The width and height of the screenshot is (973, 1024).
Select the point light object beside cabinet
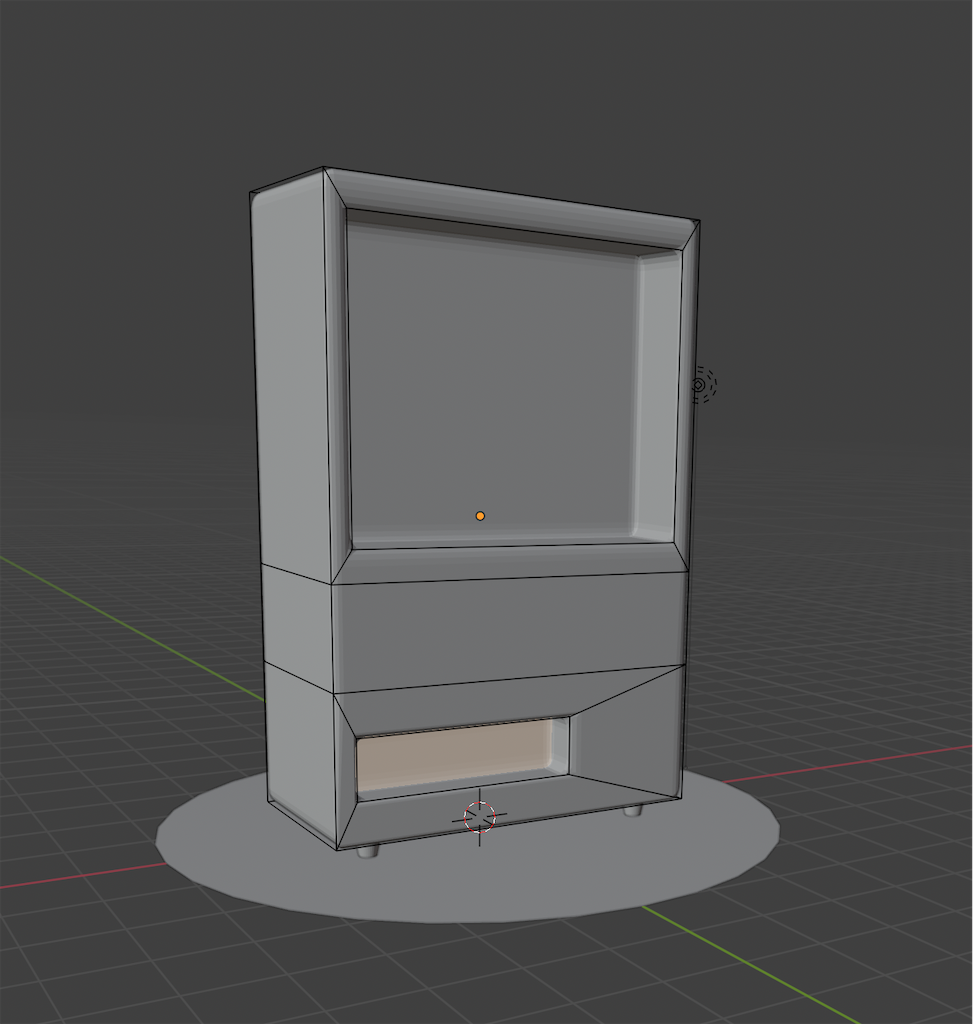701,385
